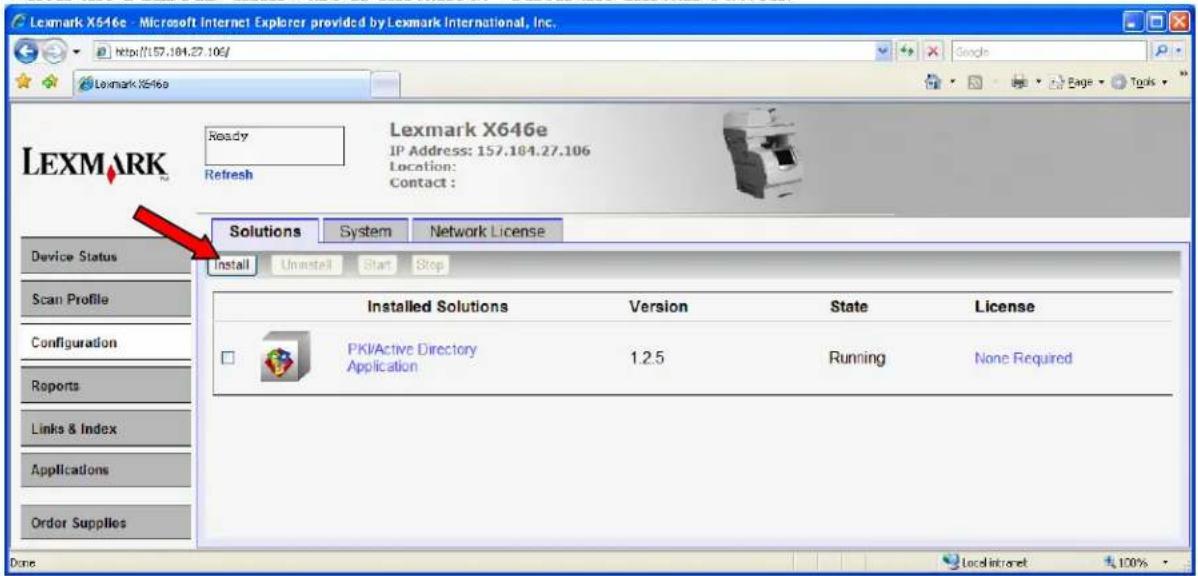Click the Running state text

coord(856,358)
